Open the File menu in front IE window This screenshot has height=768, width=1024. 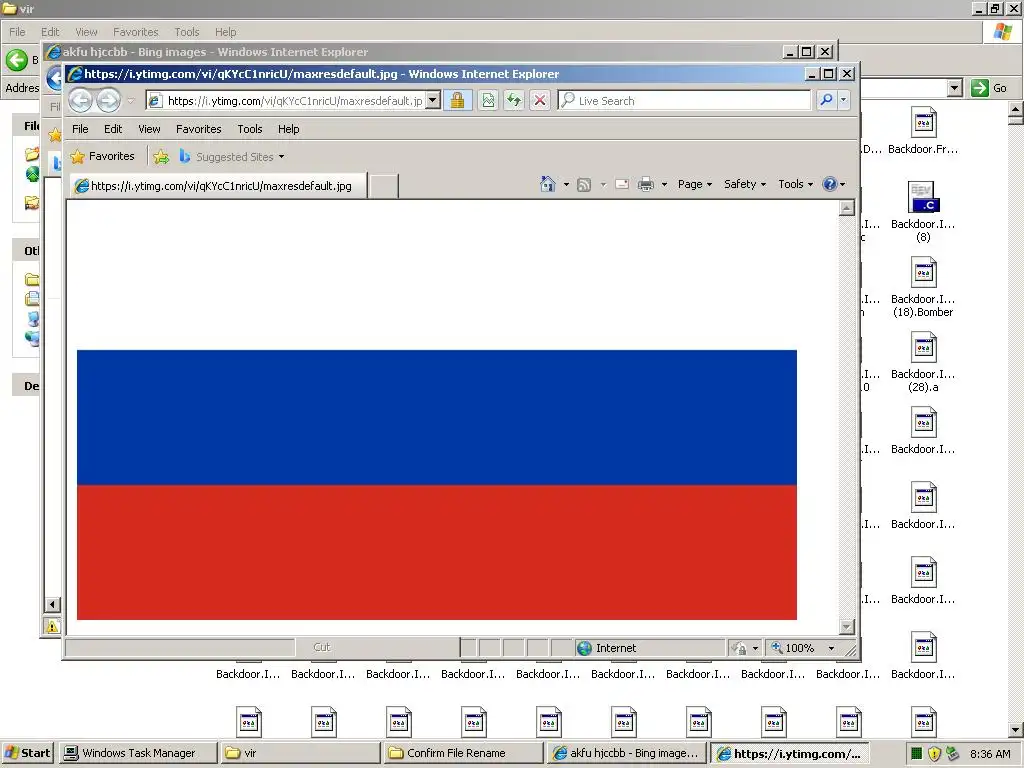[80, 129]
